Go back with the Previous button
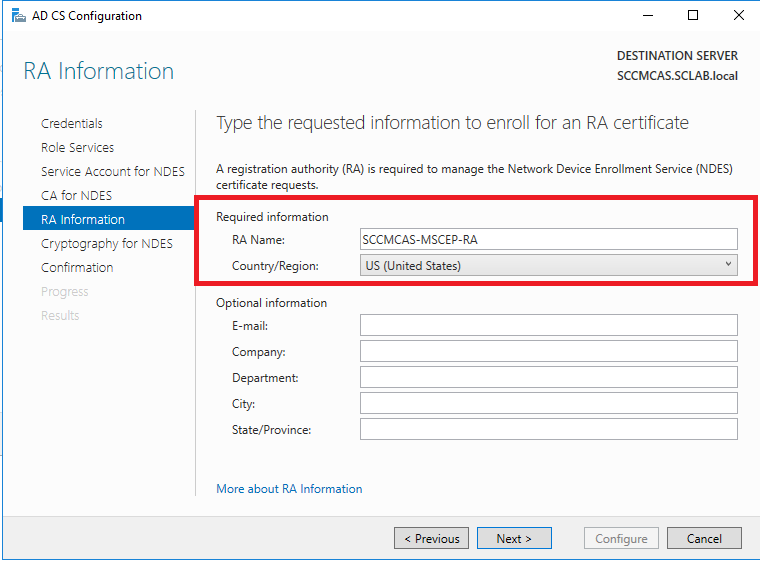Screen dimensions: 760x561 [x=432, y=538]
